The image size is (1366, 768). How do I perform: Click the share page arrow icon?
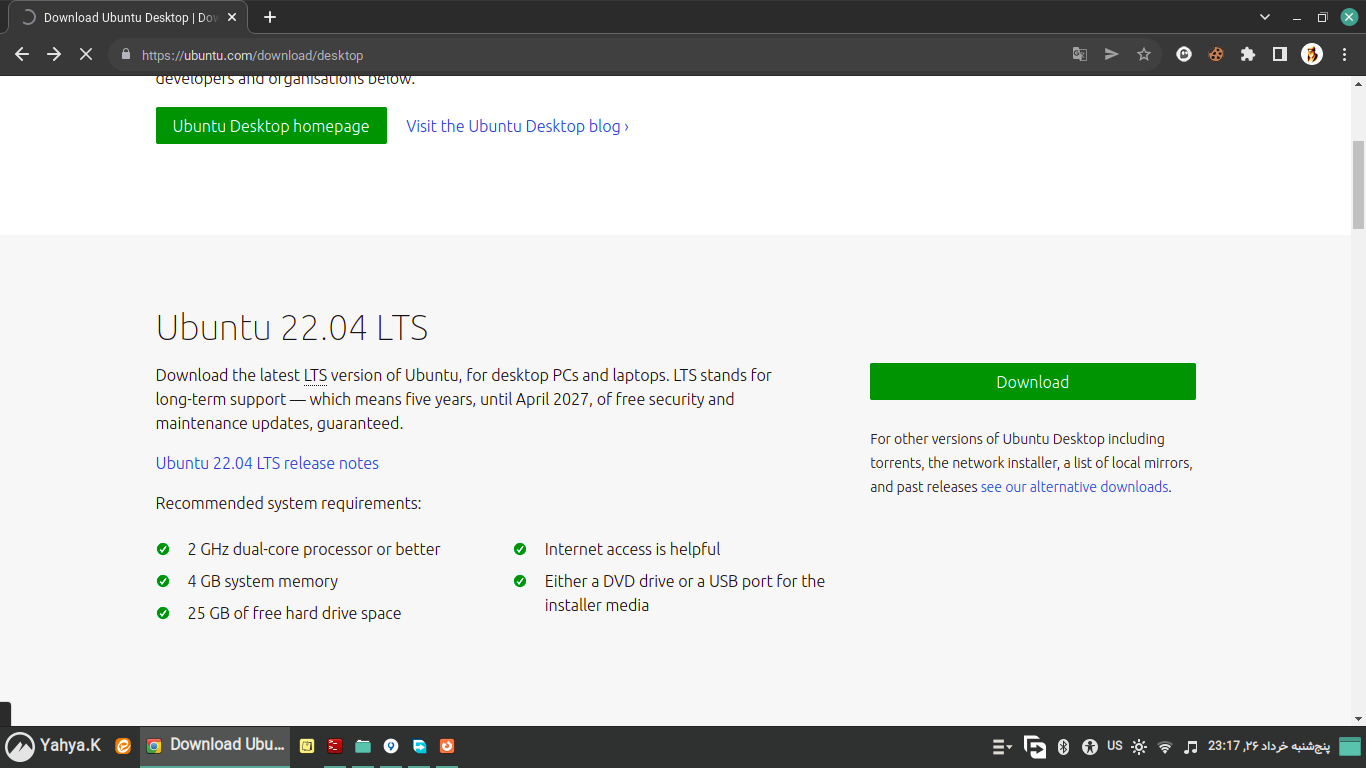(x=1111, y=55)
